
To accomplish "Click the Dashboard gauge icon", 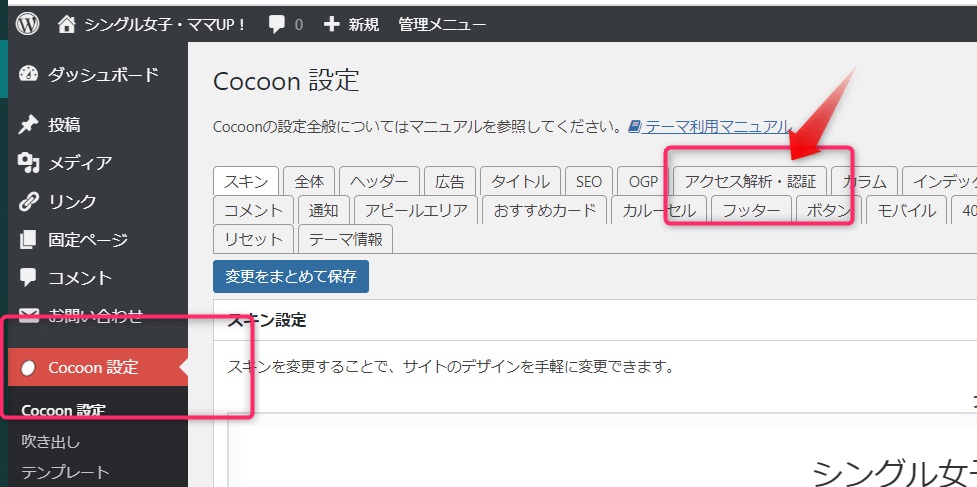I will pyautogui.click(x=29, y=75).
